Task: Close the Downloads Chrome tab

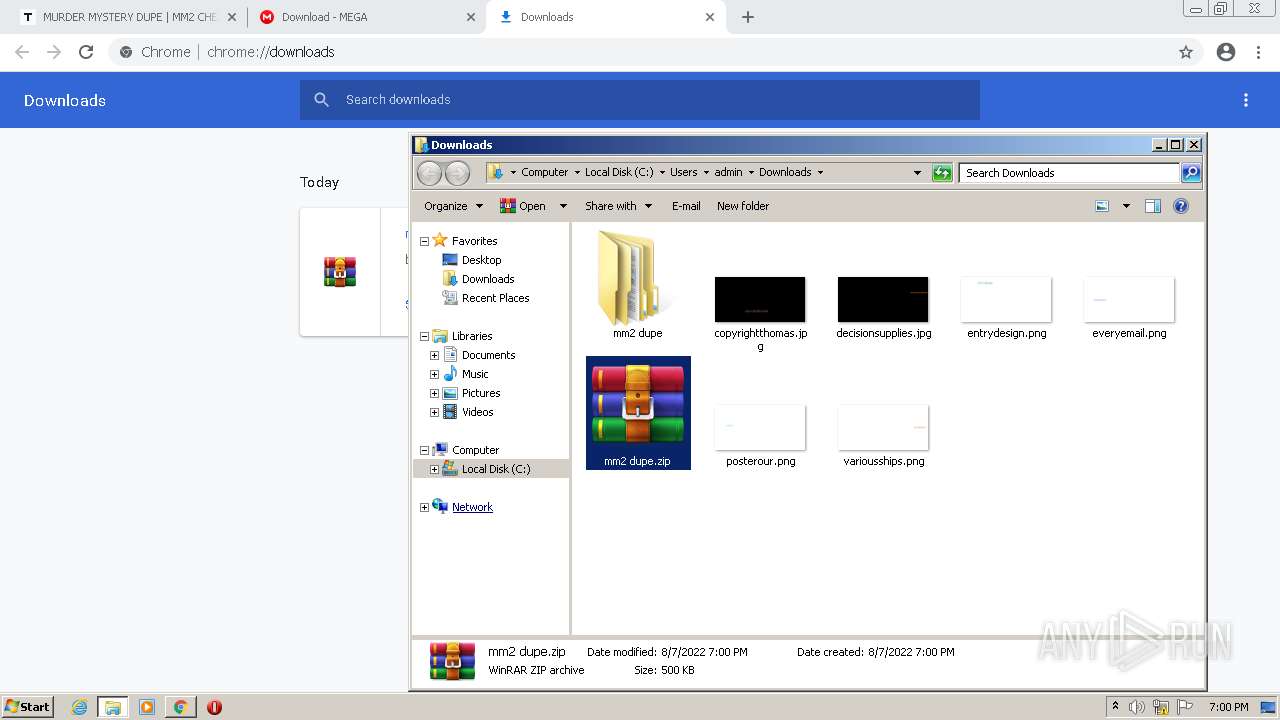Action: pos(710,17)
